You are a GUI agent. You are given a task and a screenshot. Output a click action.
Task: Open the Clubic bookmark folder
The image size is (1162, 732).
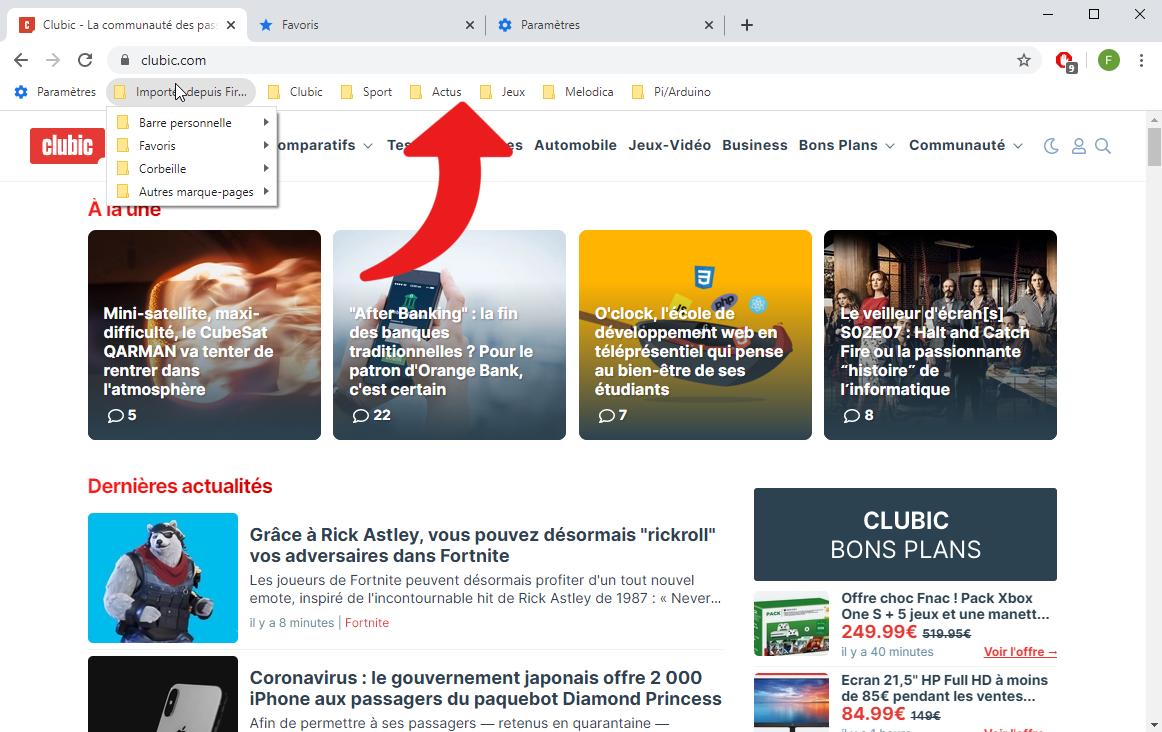tap(296, 92)
